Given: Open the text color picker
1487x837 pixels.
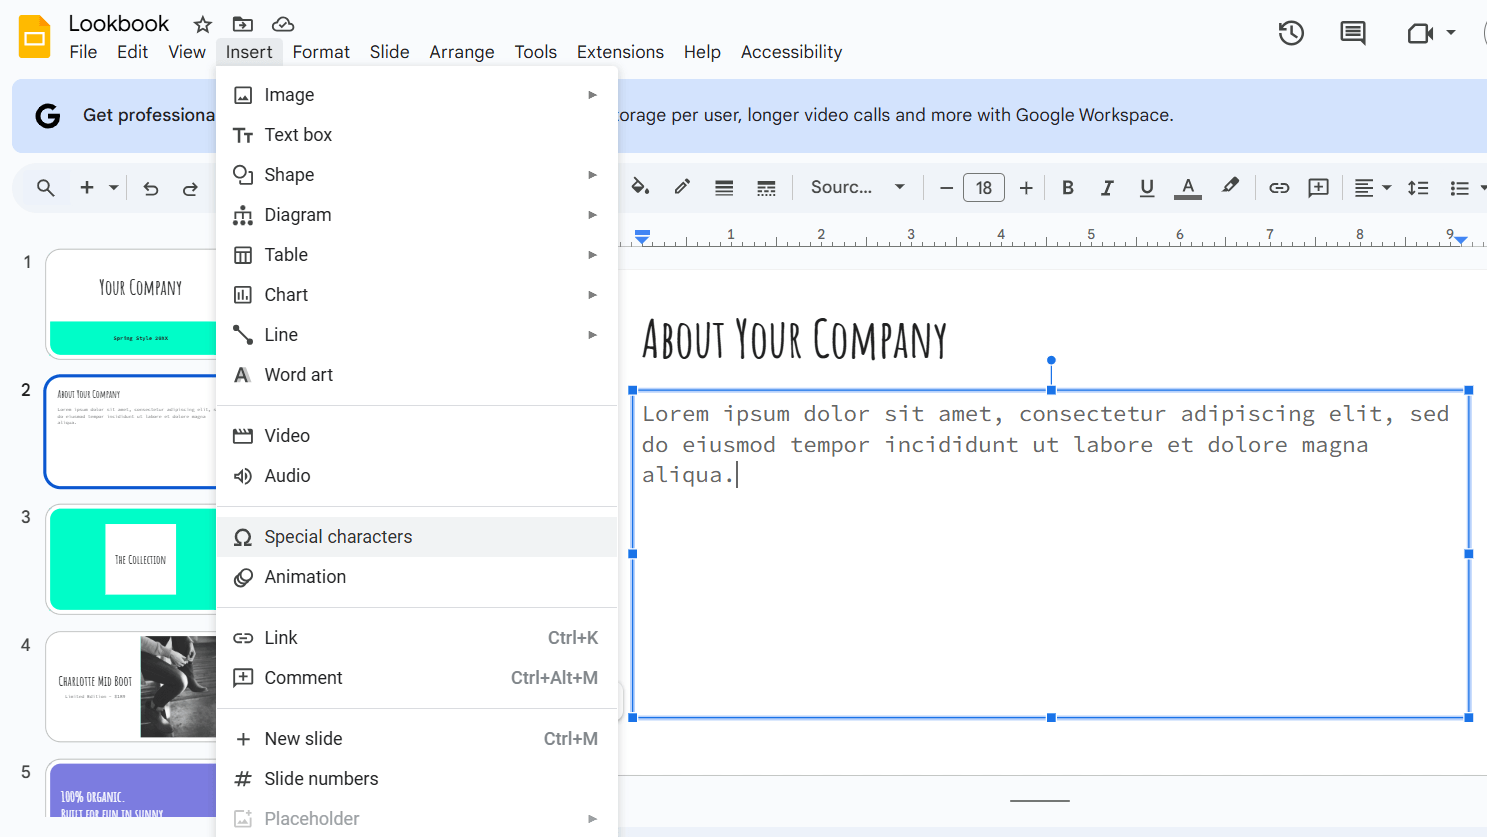Looking at the screenshot, I should 1188,187.
